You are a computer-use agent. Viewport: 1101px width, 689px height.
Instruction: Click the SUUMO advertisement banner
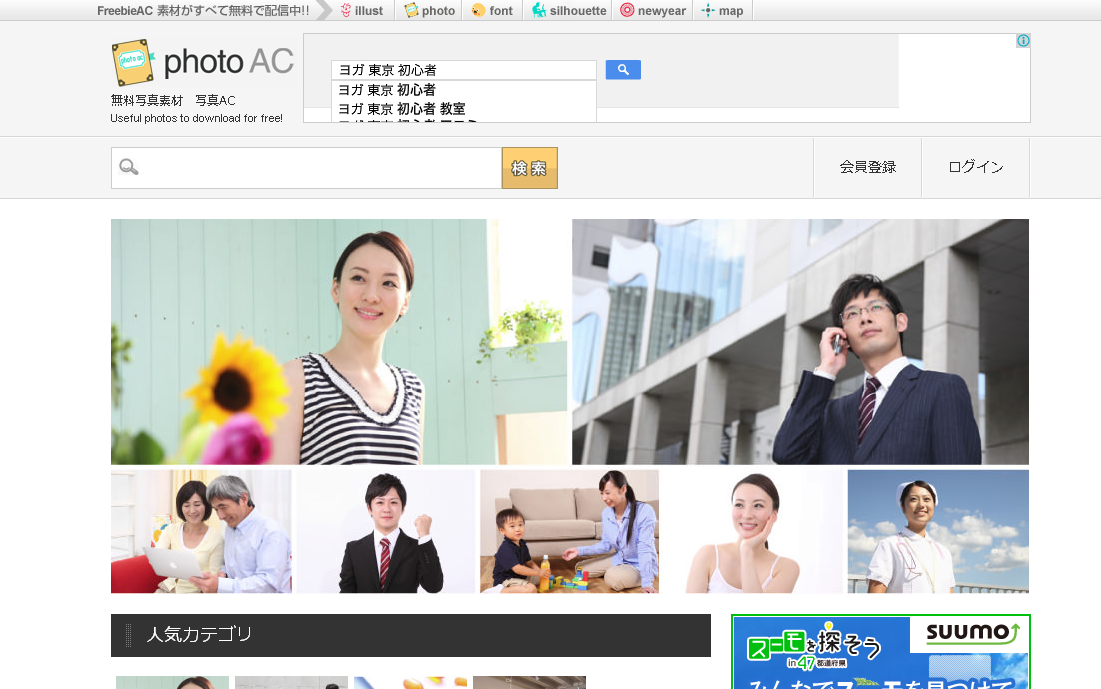tap(880, 652)
